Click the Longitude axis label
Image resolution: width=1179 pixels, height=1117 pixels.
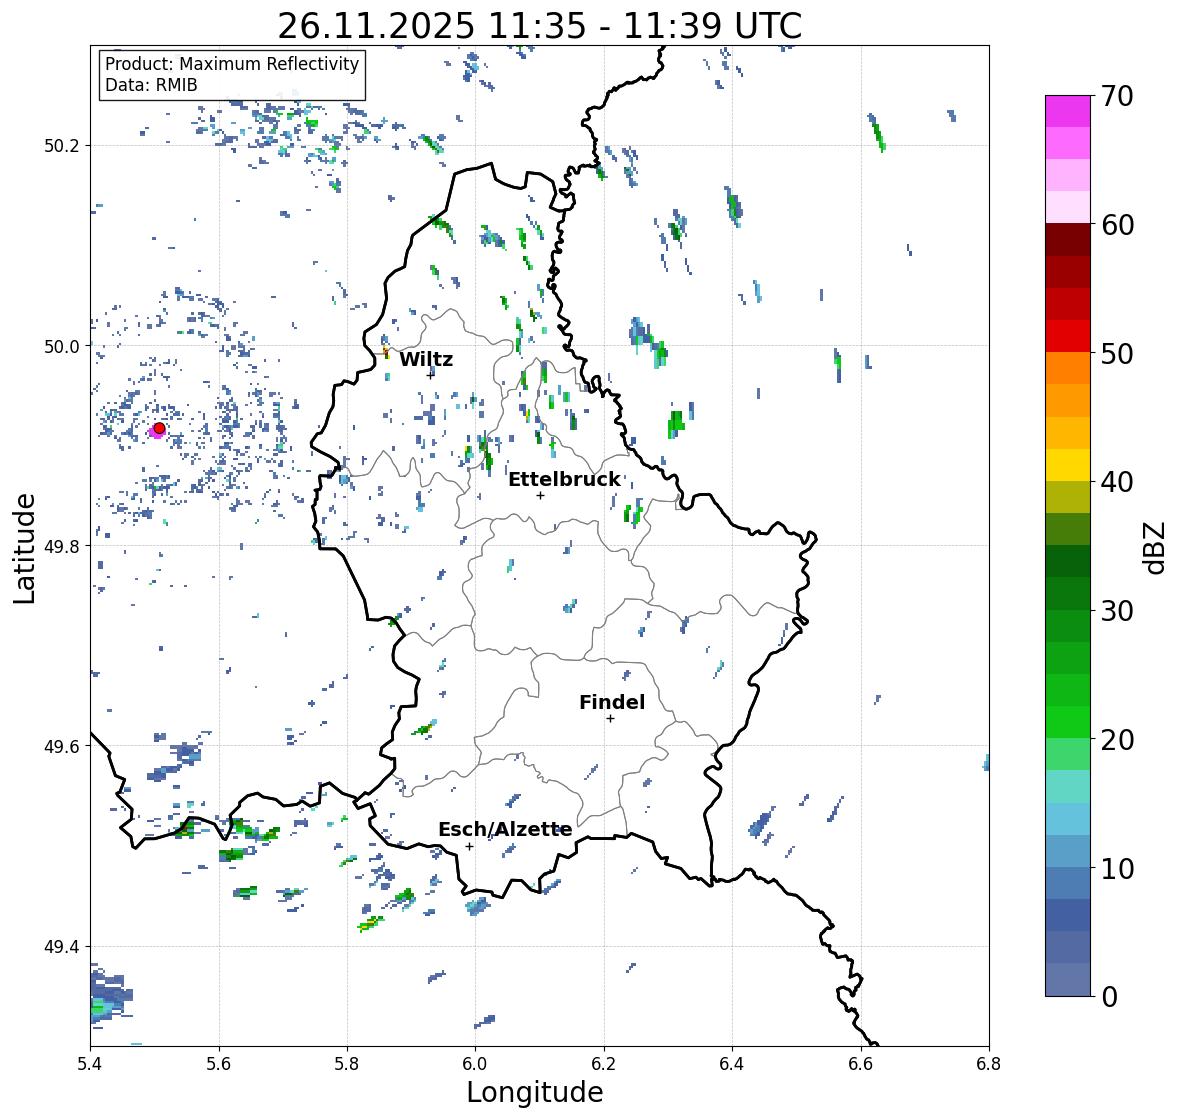pos(535,1092)
